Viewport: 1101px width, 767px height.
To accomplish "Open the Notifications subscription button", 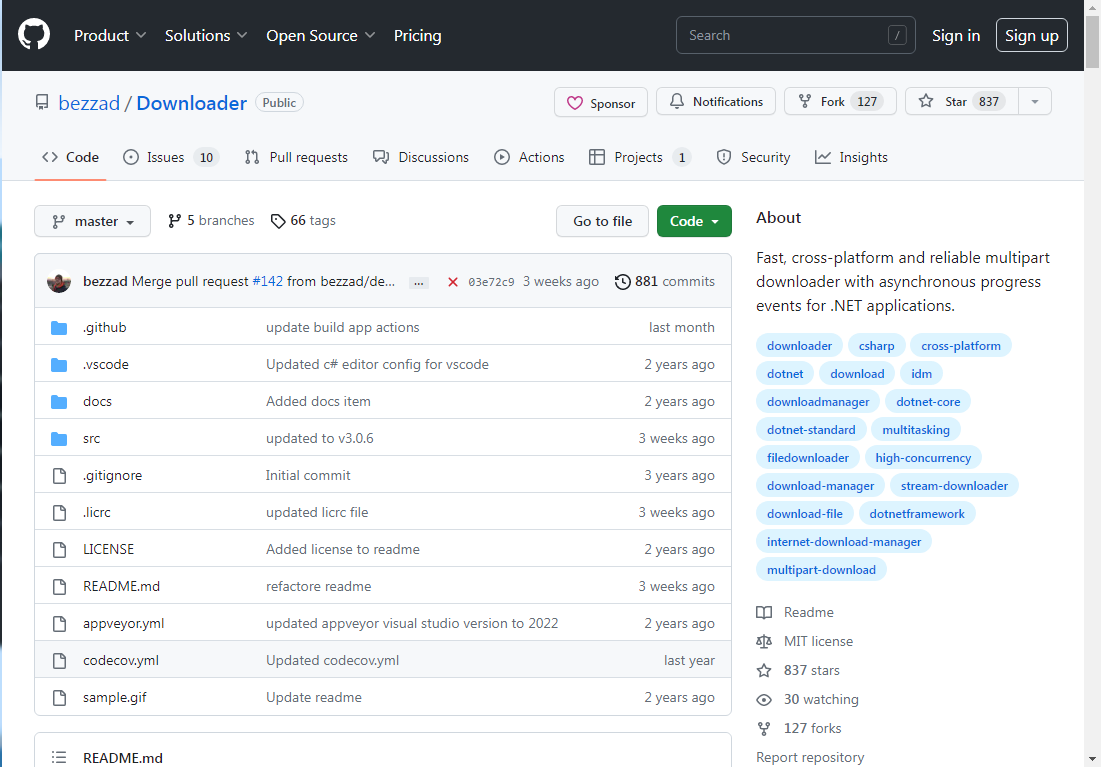I will [716, 102].
